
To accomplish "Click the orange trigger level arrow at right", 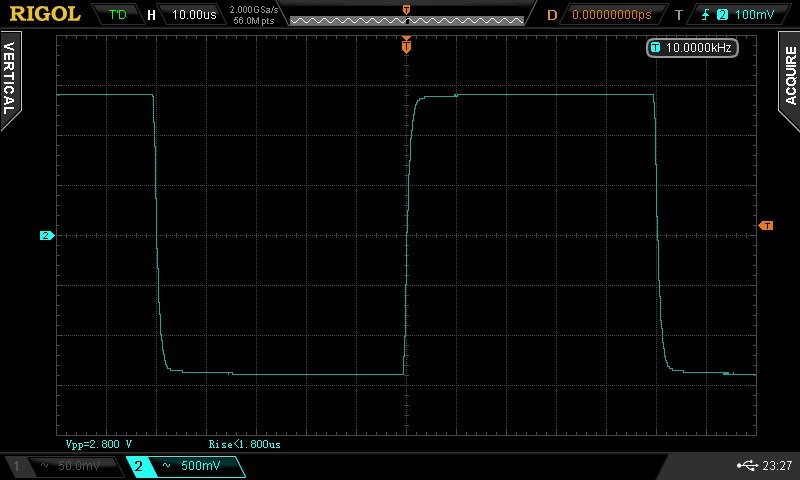I will (x=766, y=225).
